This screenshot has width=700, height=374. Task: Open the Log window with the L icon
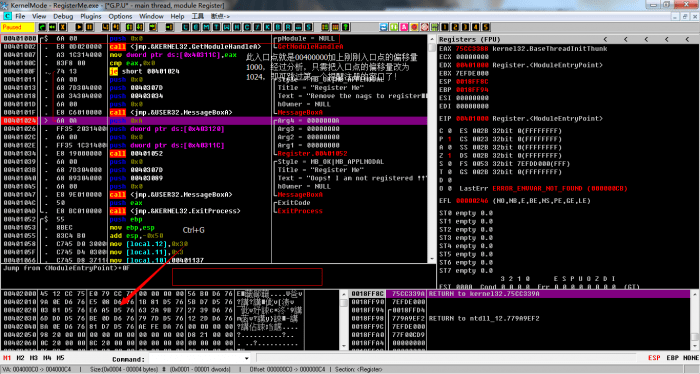tap(185, 27)
